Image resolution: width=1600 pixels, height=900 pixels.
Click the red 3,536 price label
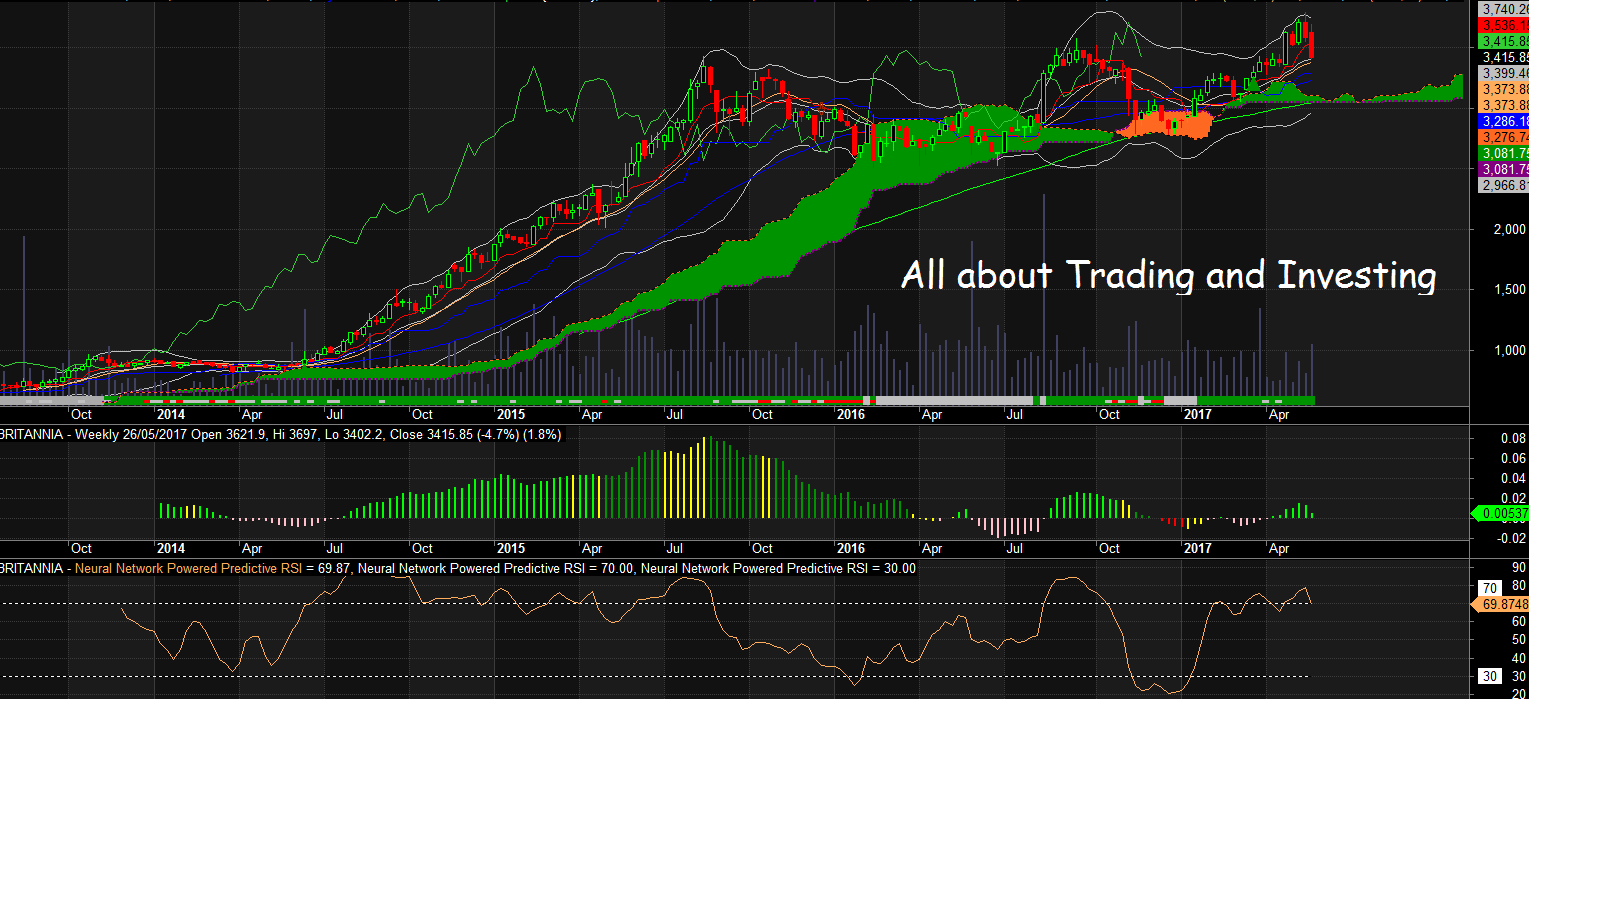pos(1504,26)
